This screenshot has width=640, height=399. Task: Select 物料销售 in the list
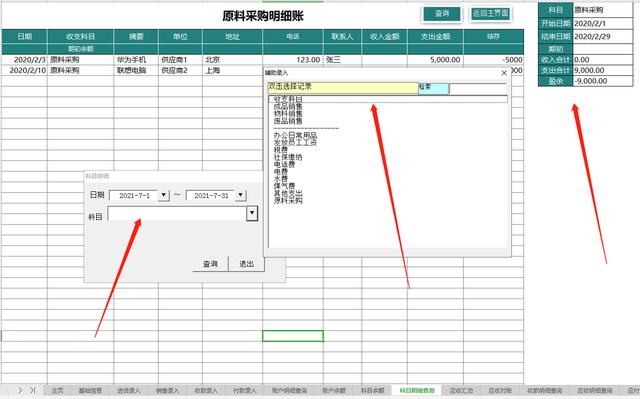pos(288,114)
